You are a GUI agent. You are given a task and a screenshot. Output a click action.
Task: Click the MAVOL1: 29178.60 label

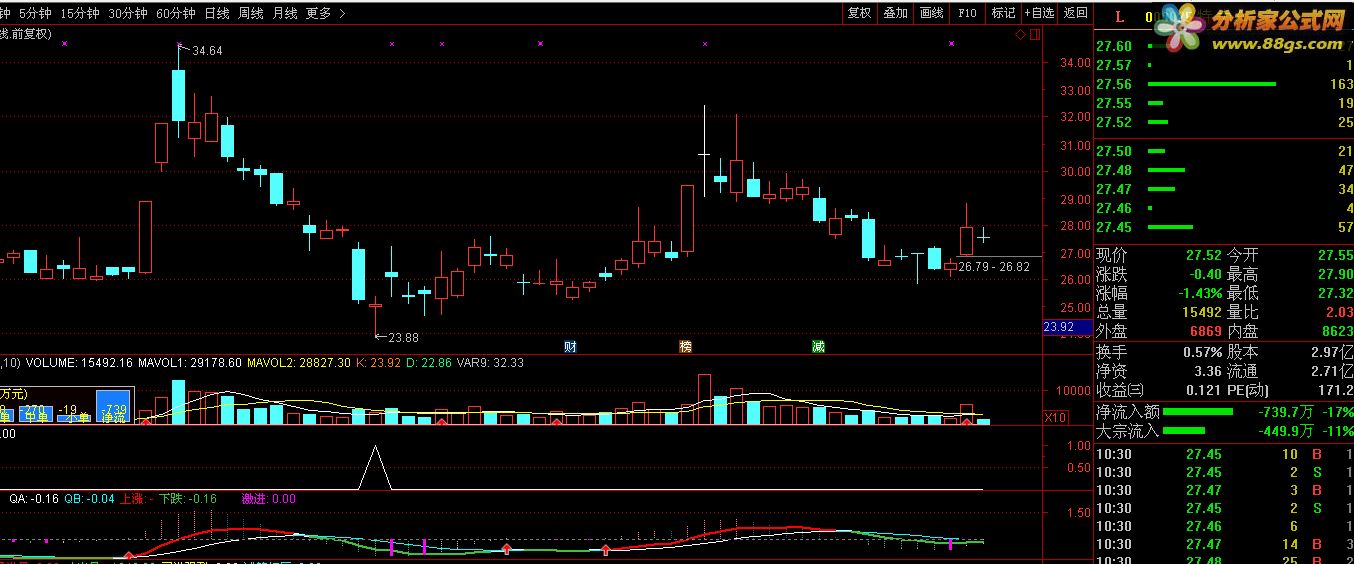(x=190, y=363)
